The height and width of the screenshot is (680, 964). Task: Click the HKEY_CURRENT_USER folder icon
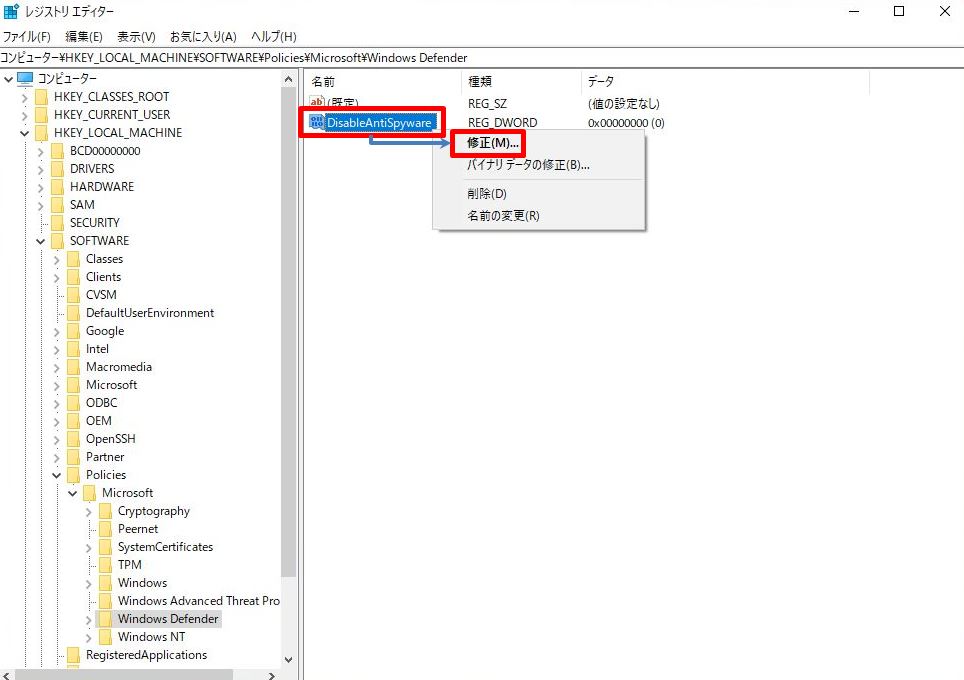pyautogui.click(x=42, y=115)
